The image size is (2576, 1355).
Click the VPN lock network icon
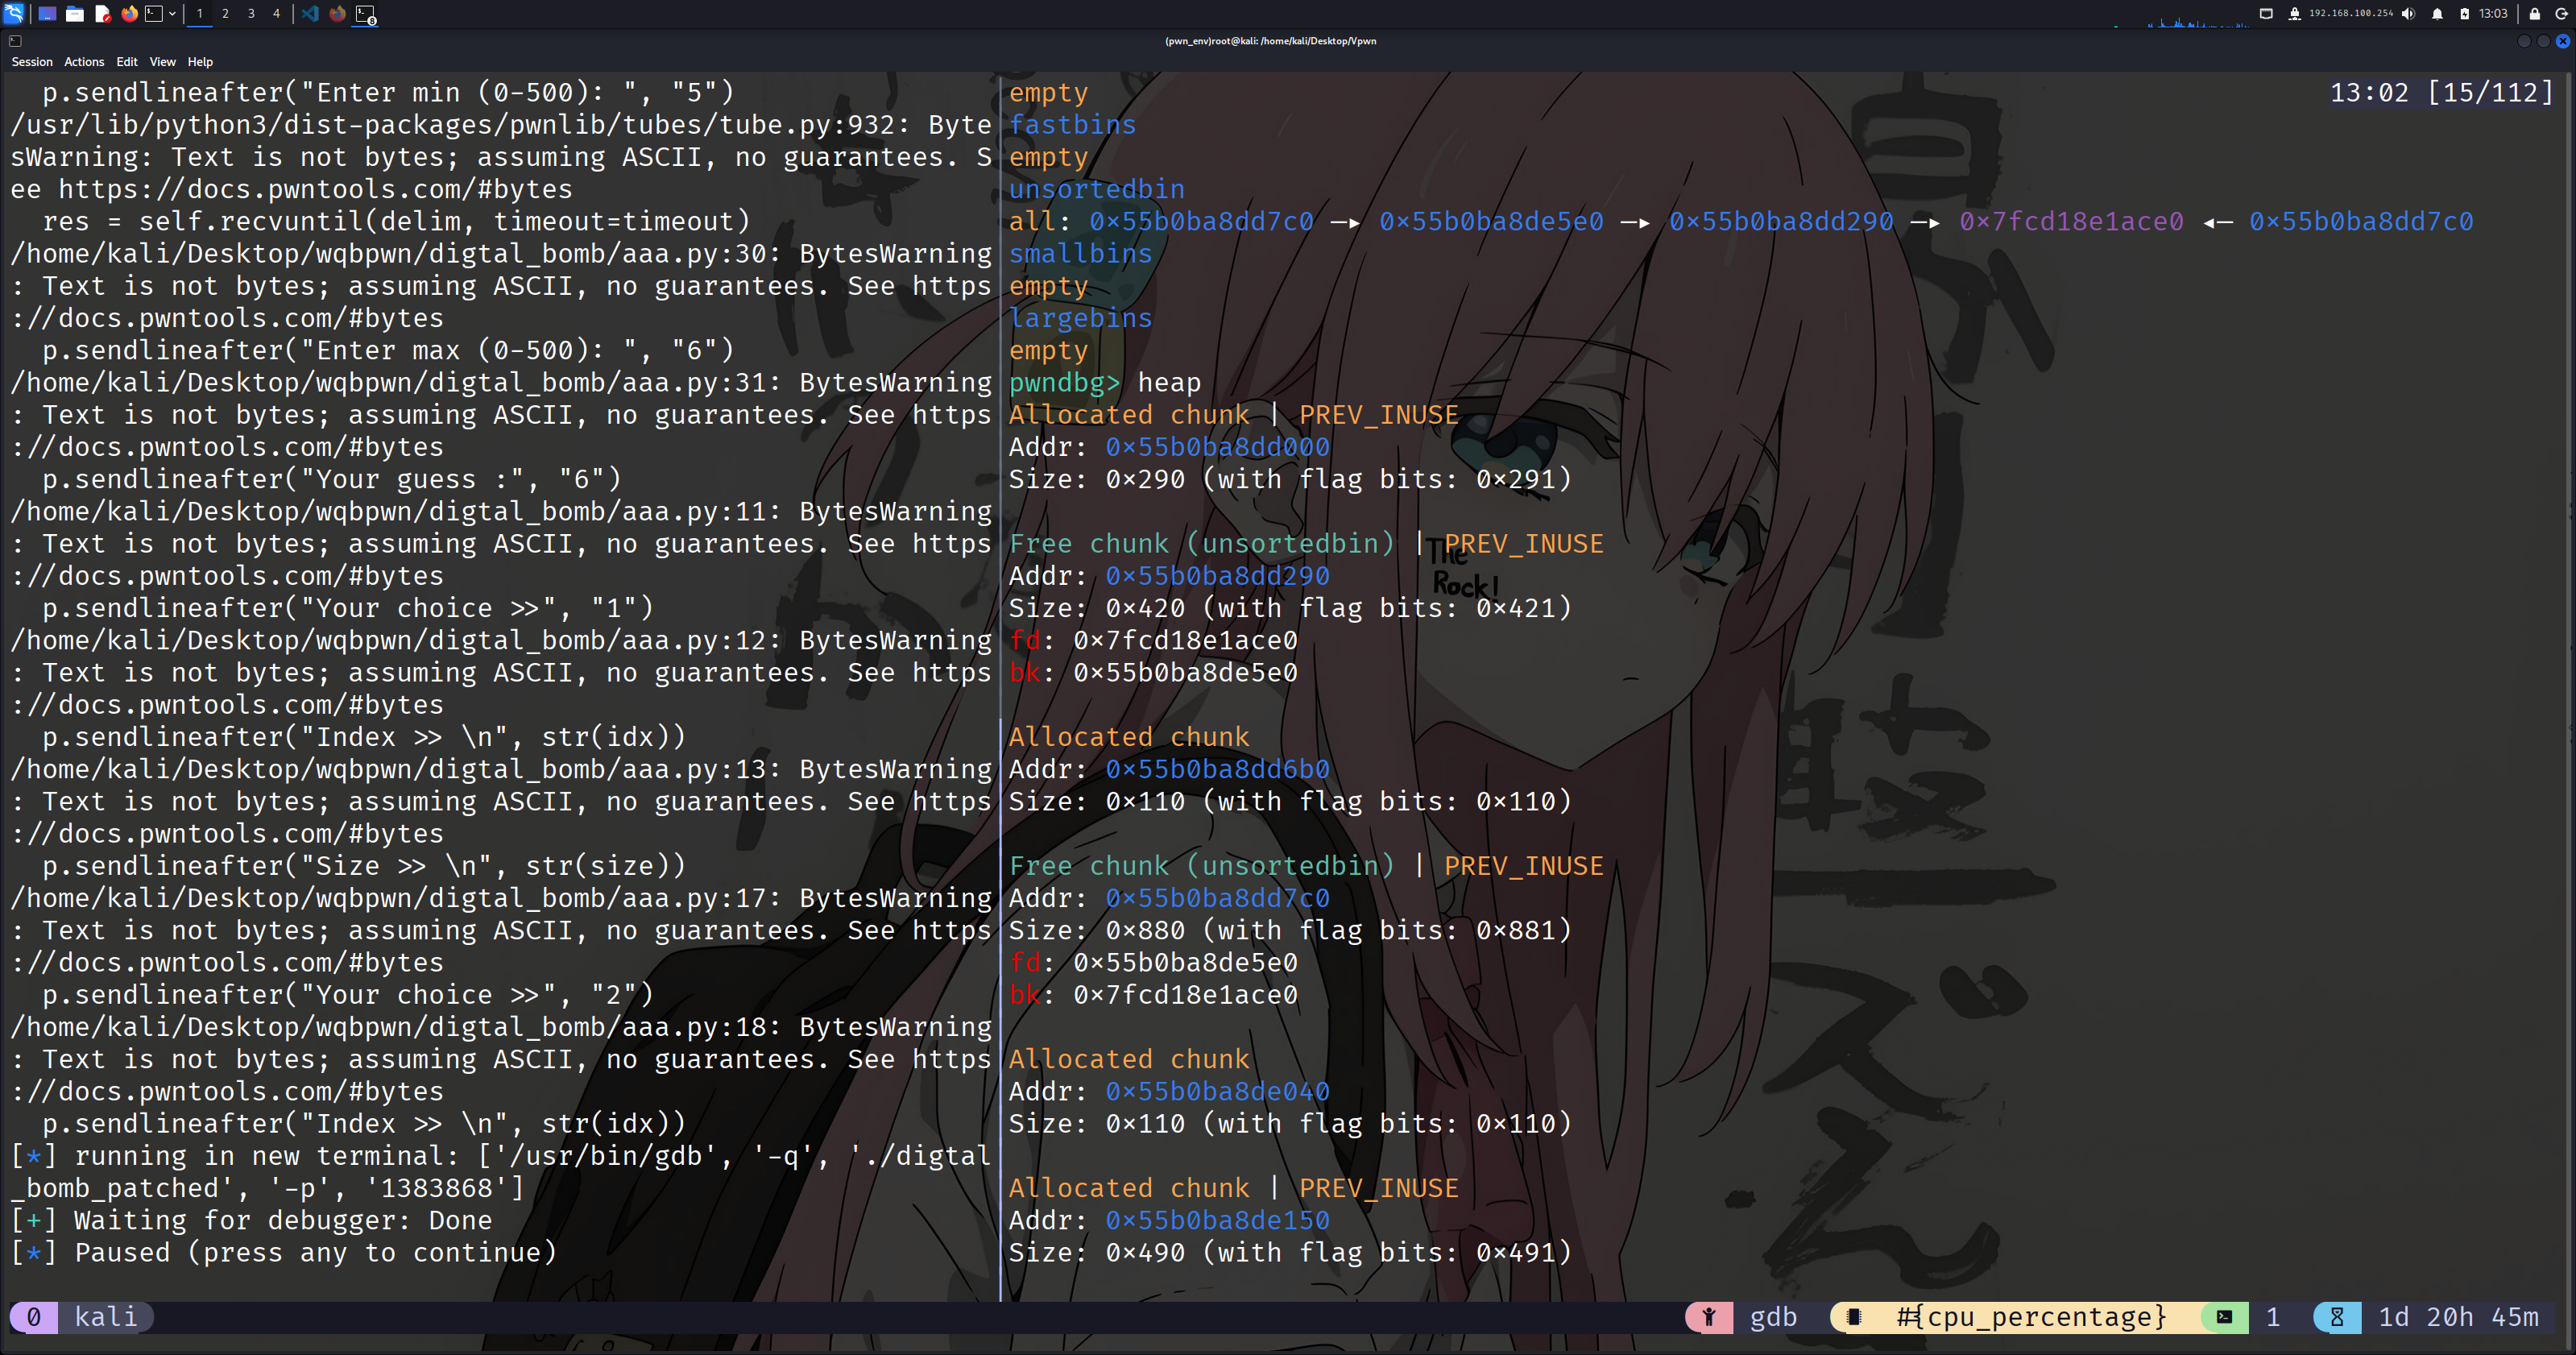click(2295, 13)
